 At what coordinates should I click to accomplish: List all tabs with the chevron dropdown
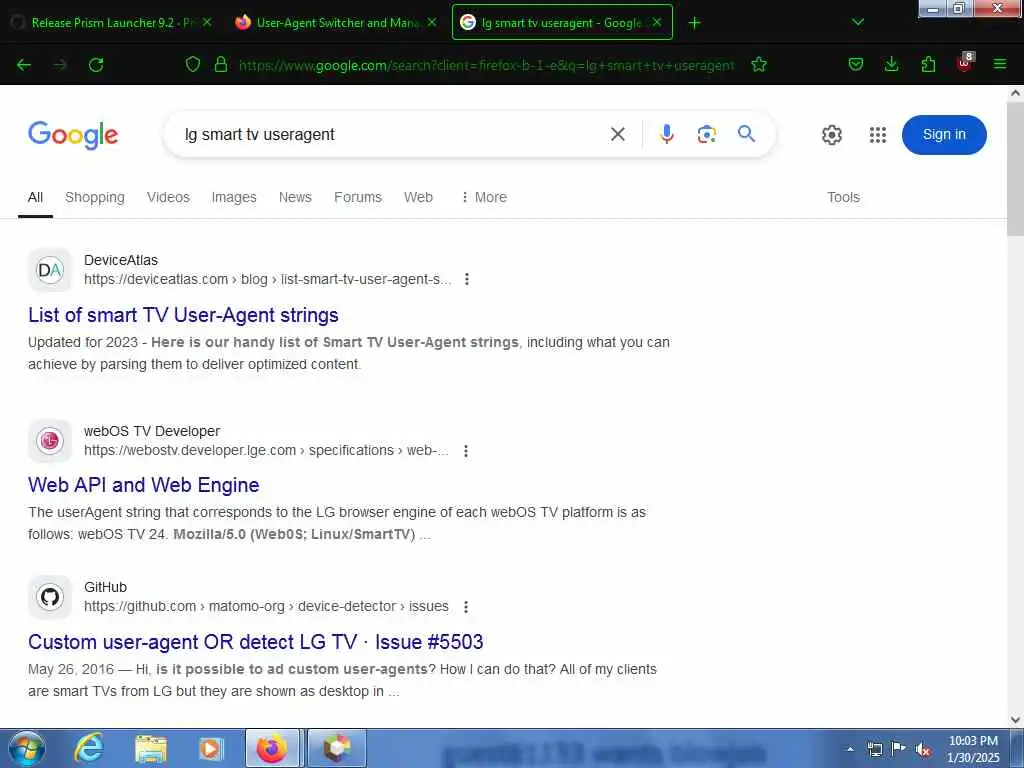(x=858, y=22)
